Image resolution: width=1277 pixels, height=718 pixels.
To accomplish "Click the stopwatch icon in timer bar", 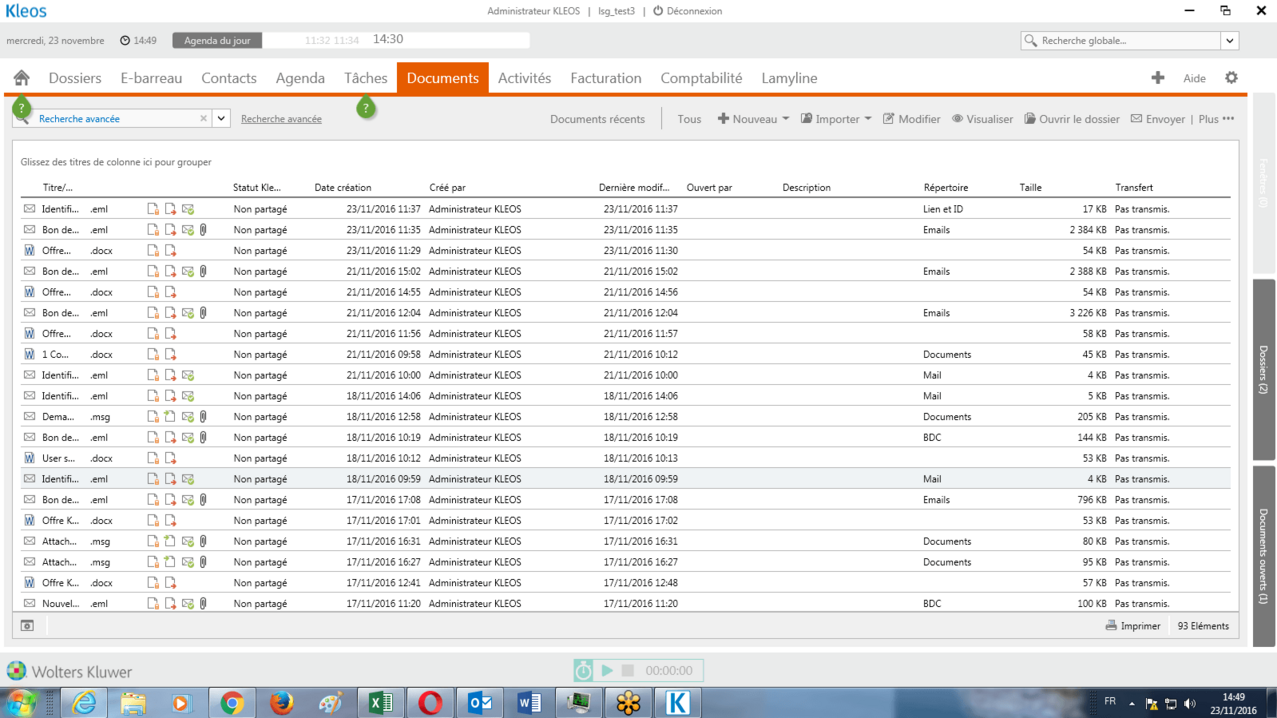I will pyautogui.click(x=584, y=670).
